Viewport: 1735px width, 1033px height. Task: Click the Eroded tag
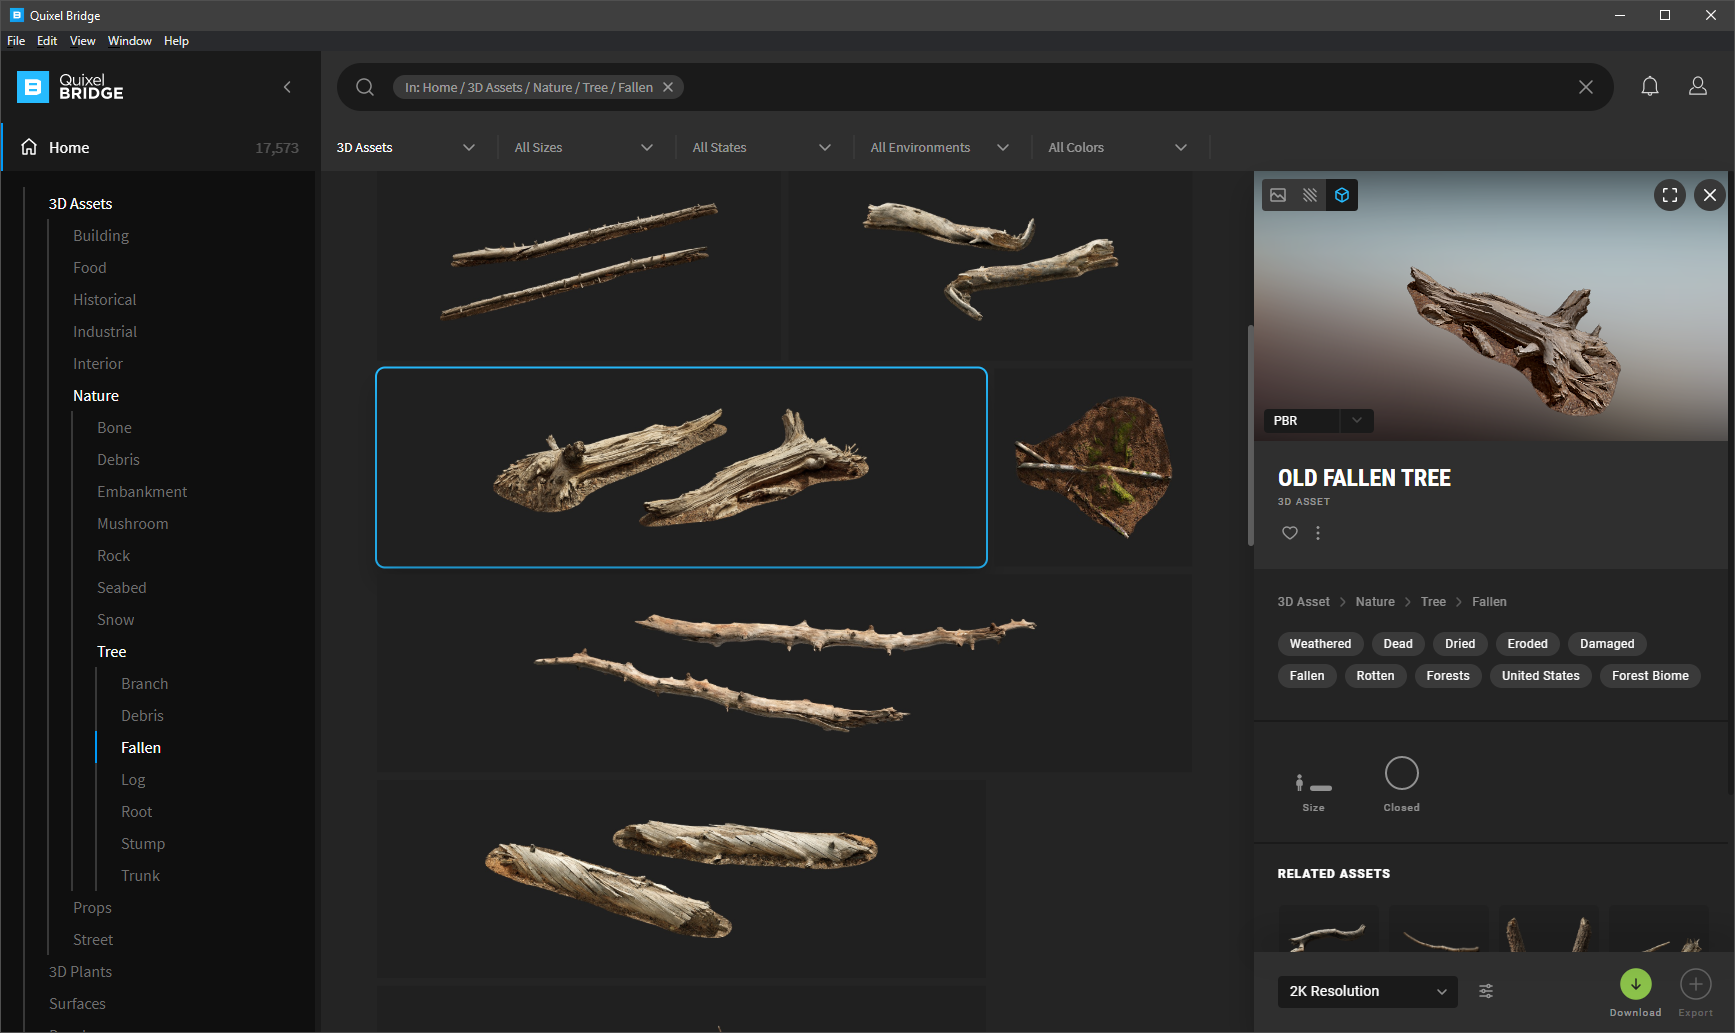click(x=1528, y=644)
